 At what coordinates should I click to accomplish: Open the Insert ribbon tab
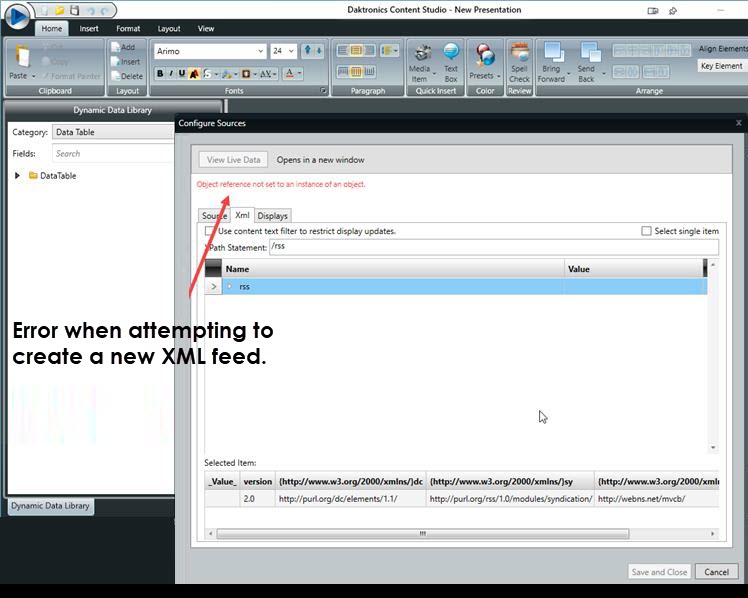pyautogui.click(x=89, y=29)
